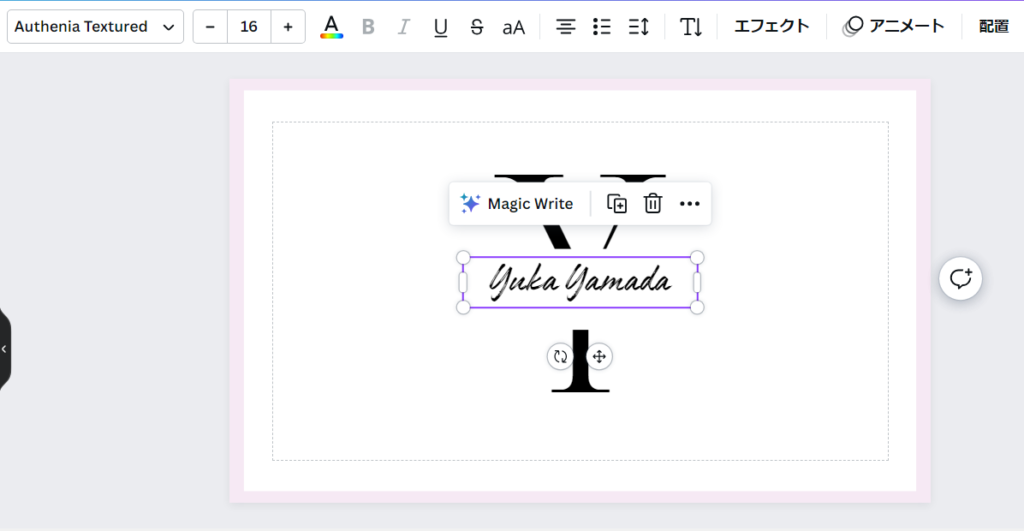Open the line spacing options
1024x531 pixels.
tap(639, 27)
